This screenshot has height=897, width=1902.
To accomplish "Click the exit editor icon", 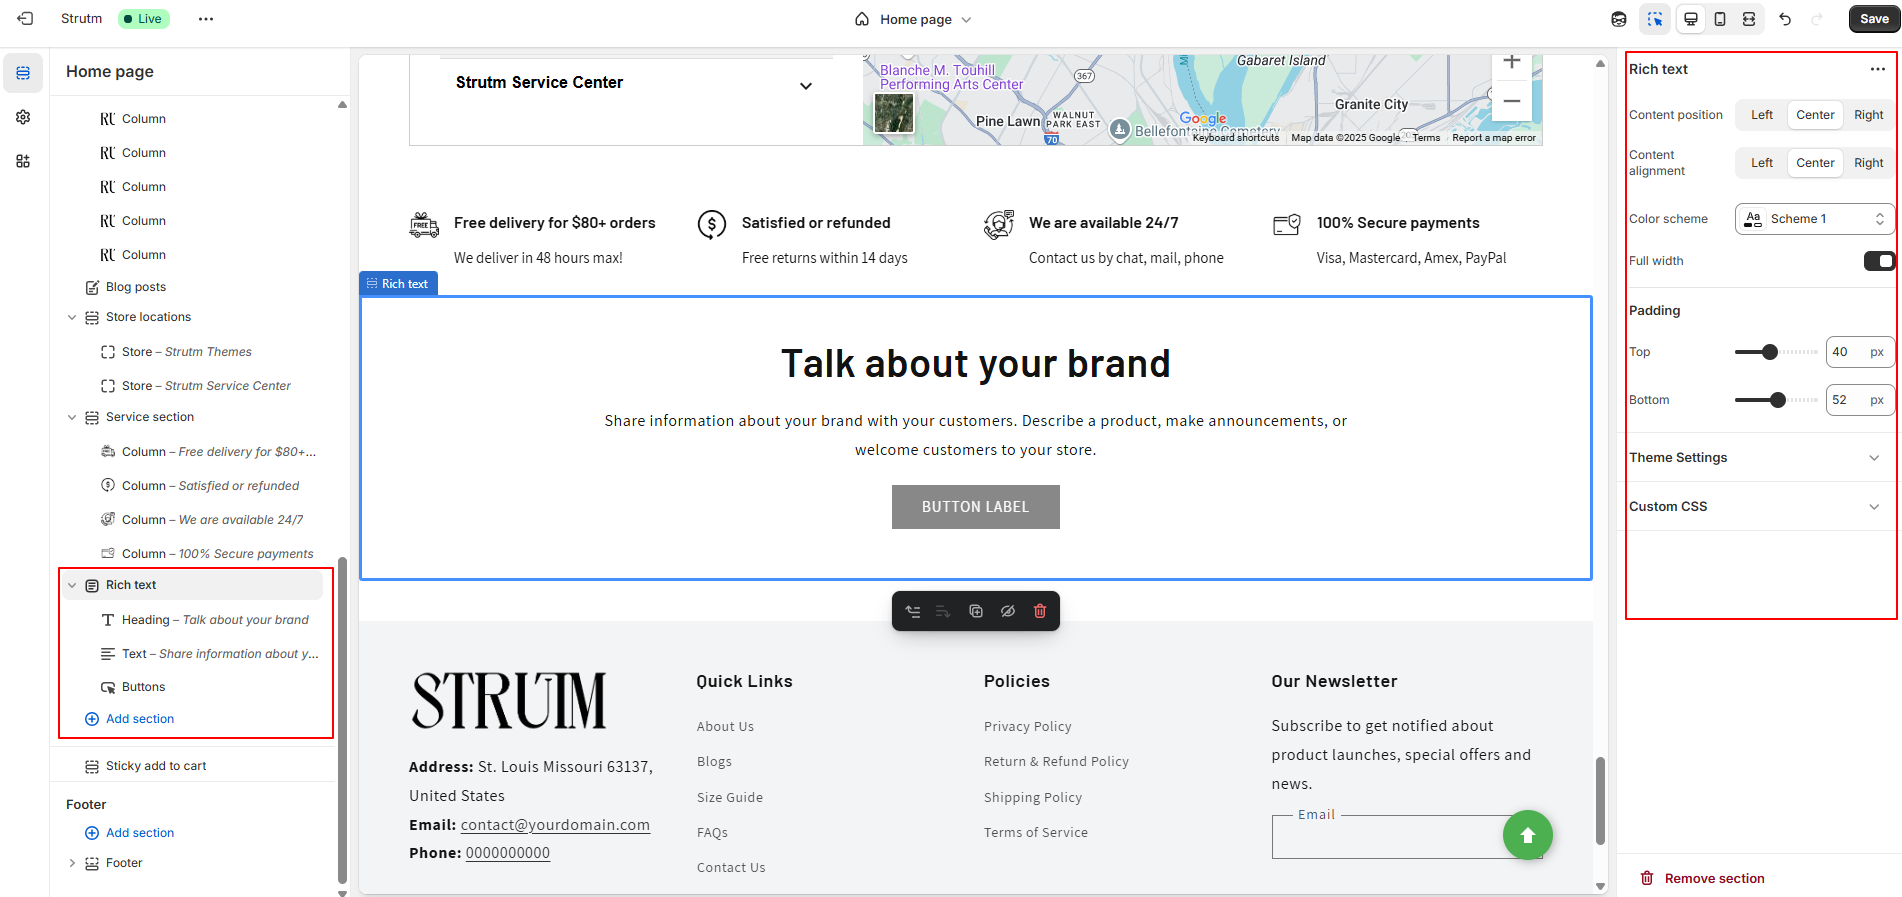I will coord(25,19).
